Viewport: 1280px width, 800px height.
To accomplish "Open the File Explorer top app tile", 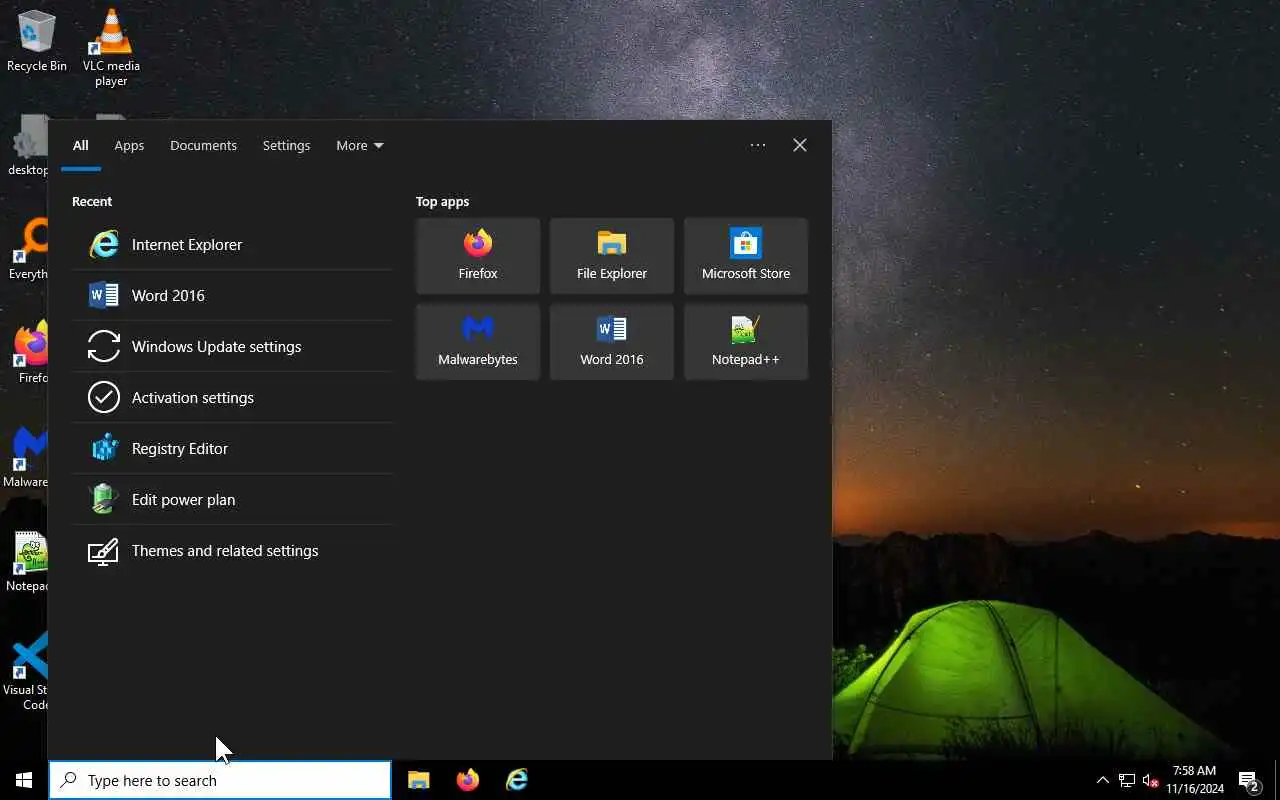I will [x=612, y=256].
